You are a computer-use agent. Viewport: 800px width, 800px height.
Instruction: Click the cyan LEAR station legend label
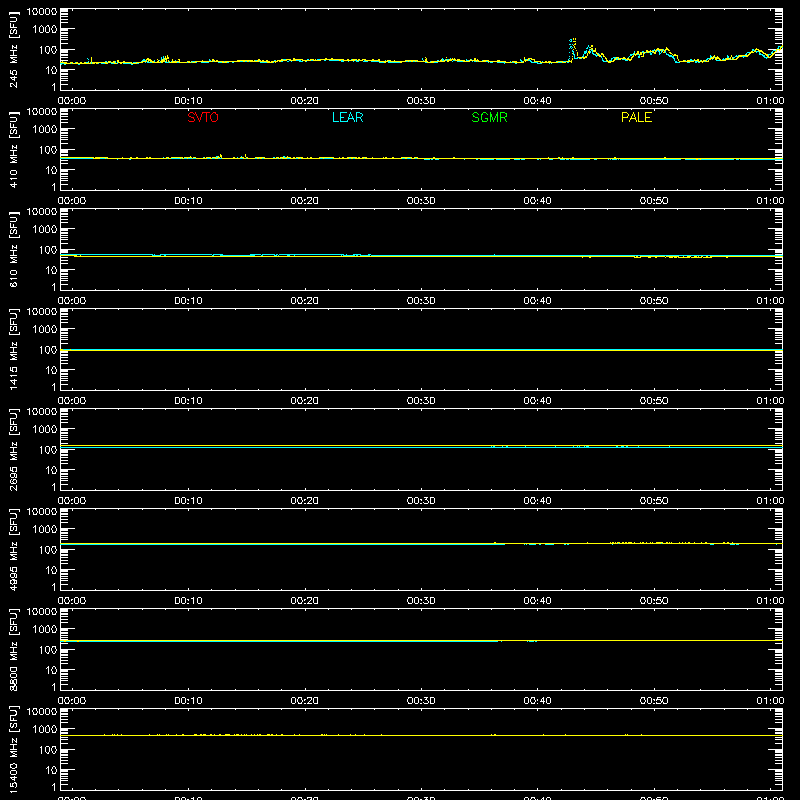[x=347, y=117]
